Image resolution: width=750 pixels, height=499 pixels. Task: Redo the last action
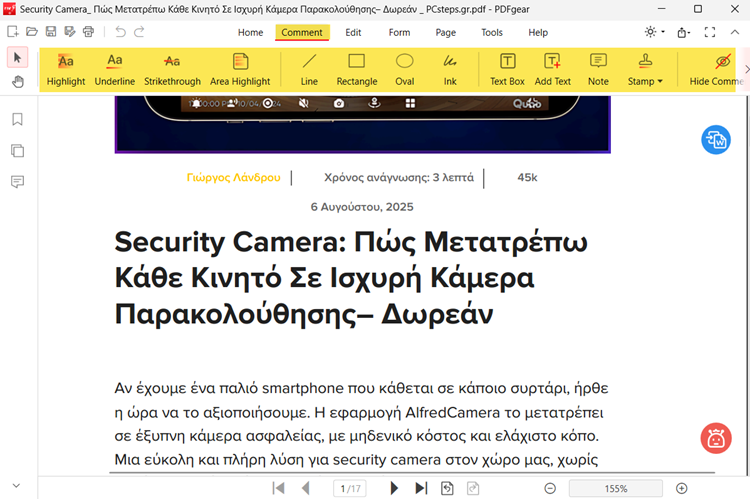[x=139, y=32]
